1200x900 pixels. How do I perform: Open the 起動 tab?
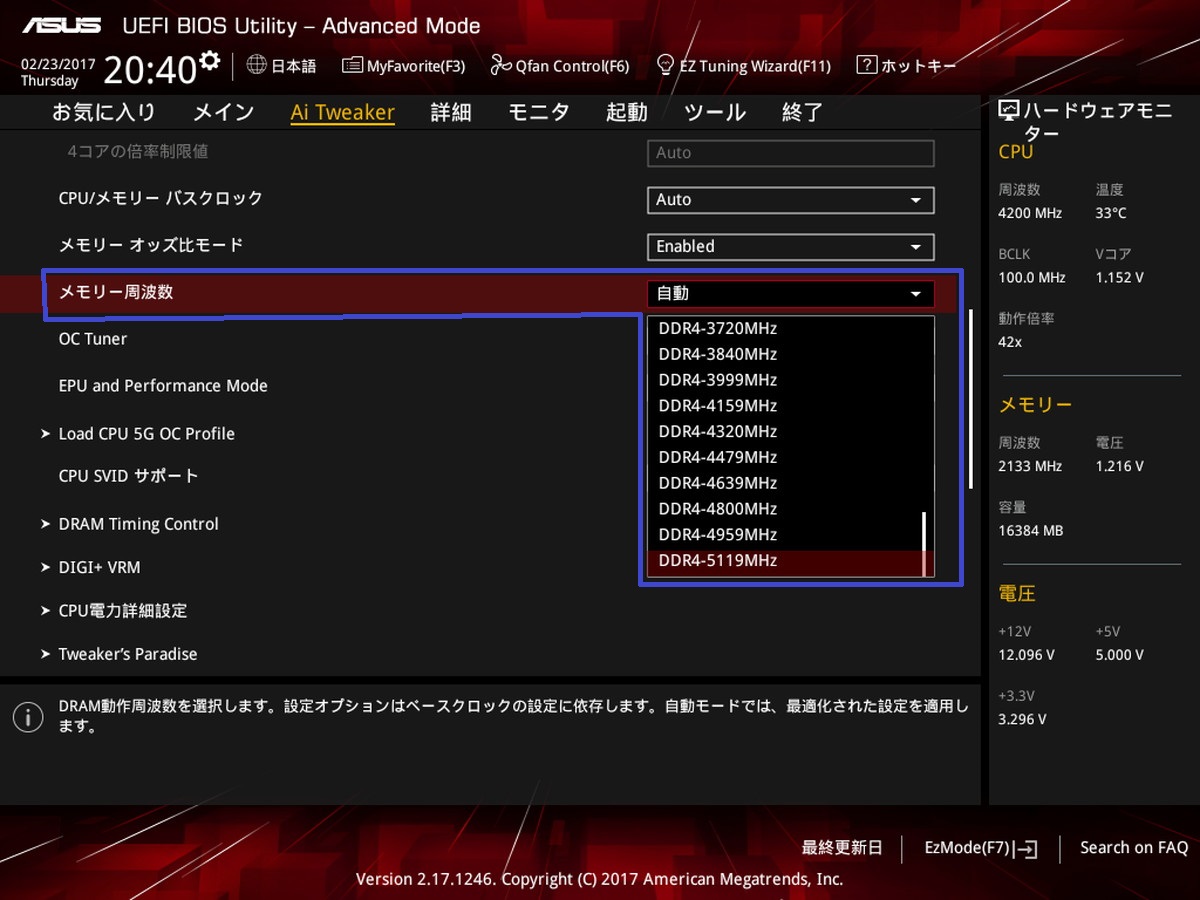point(626,112)
